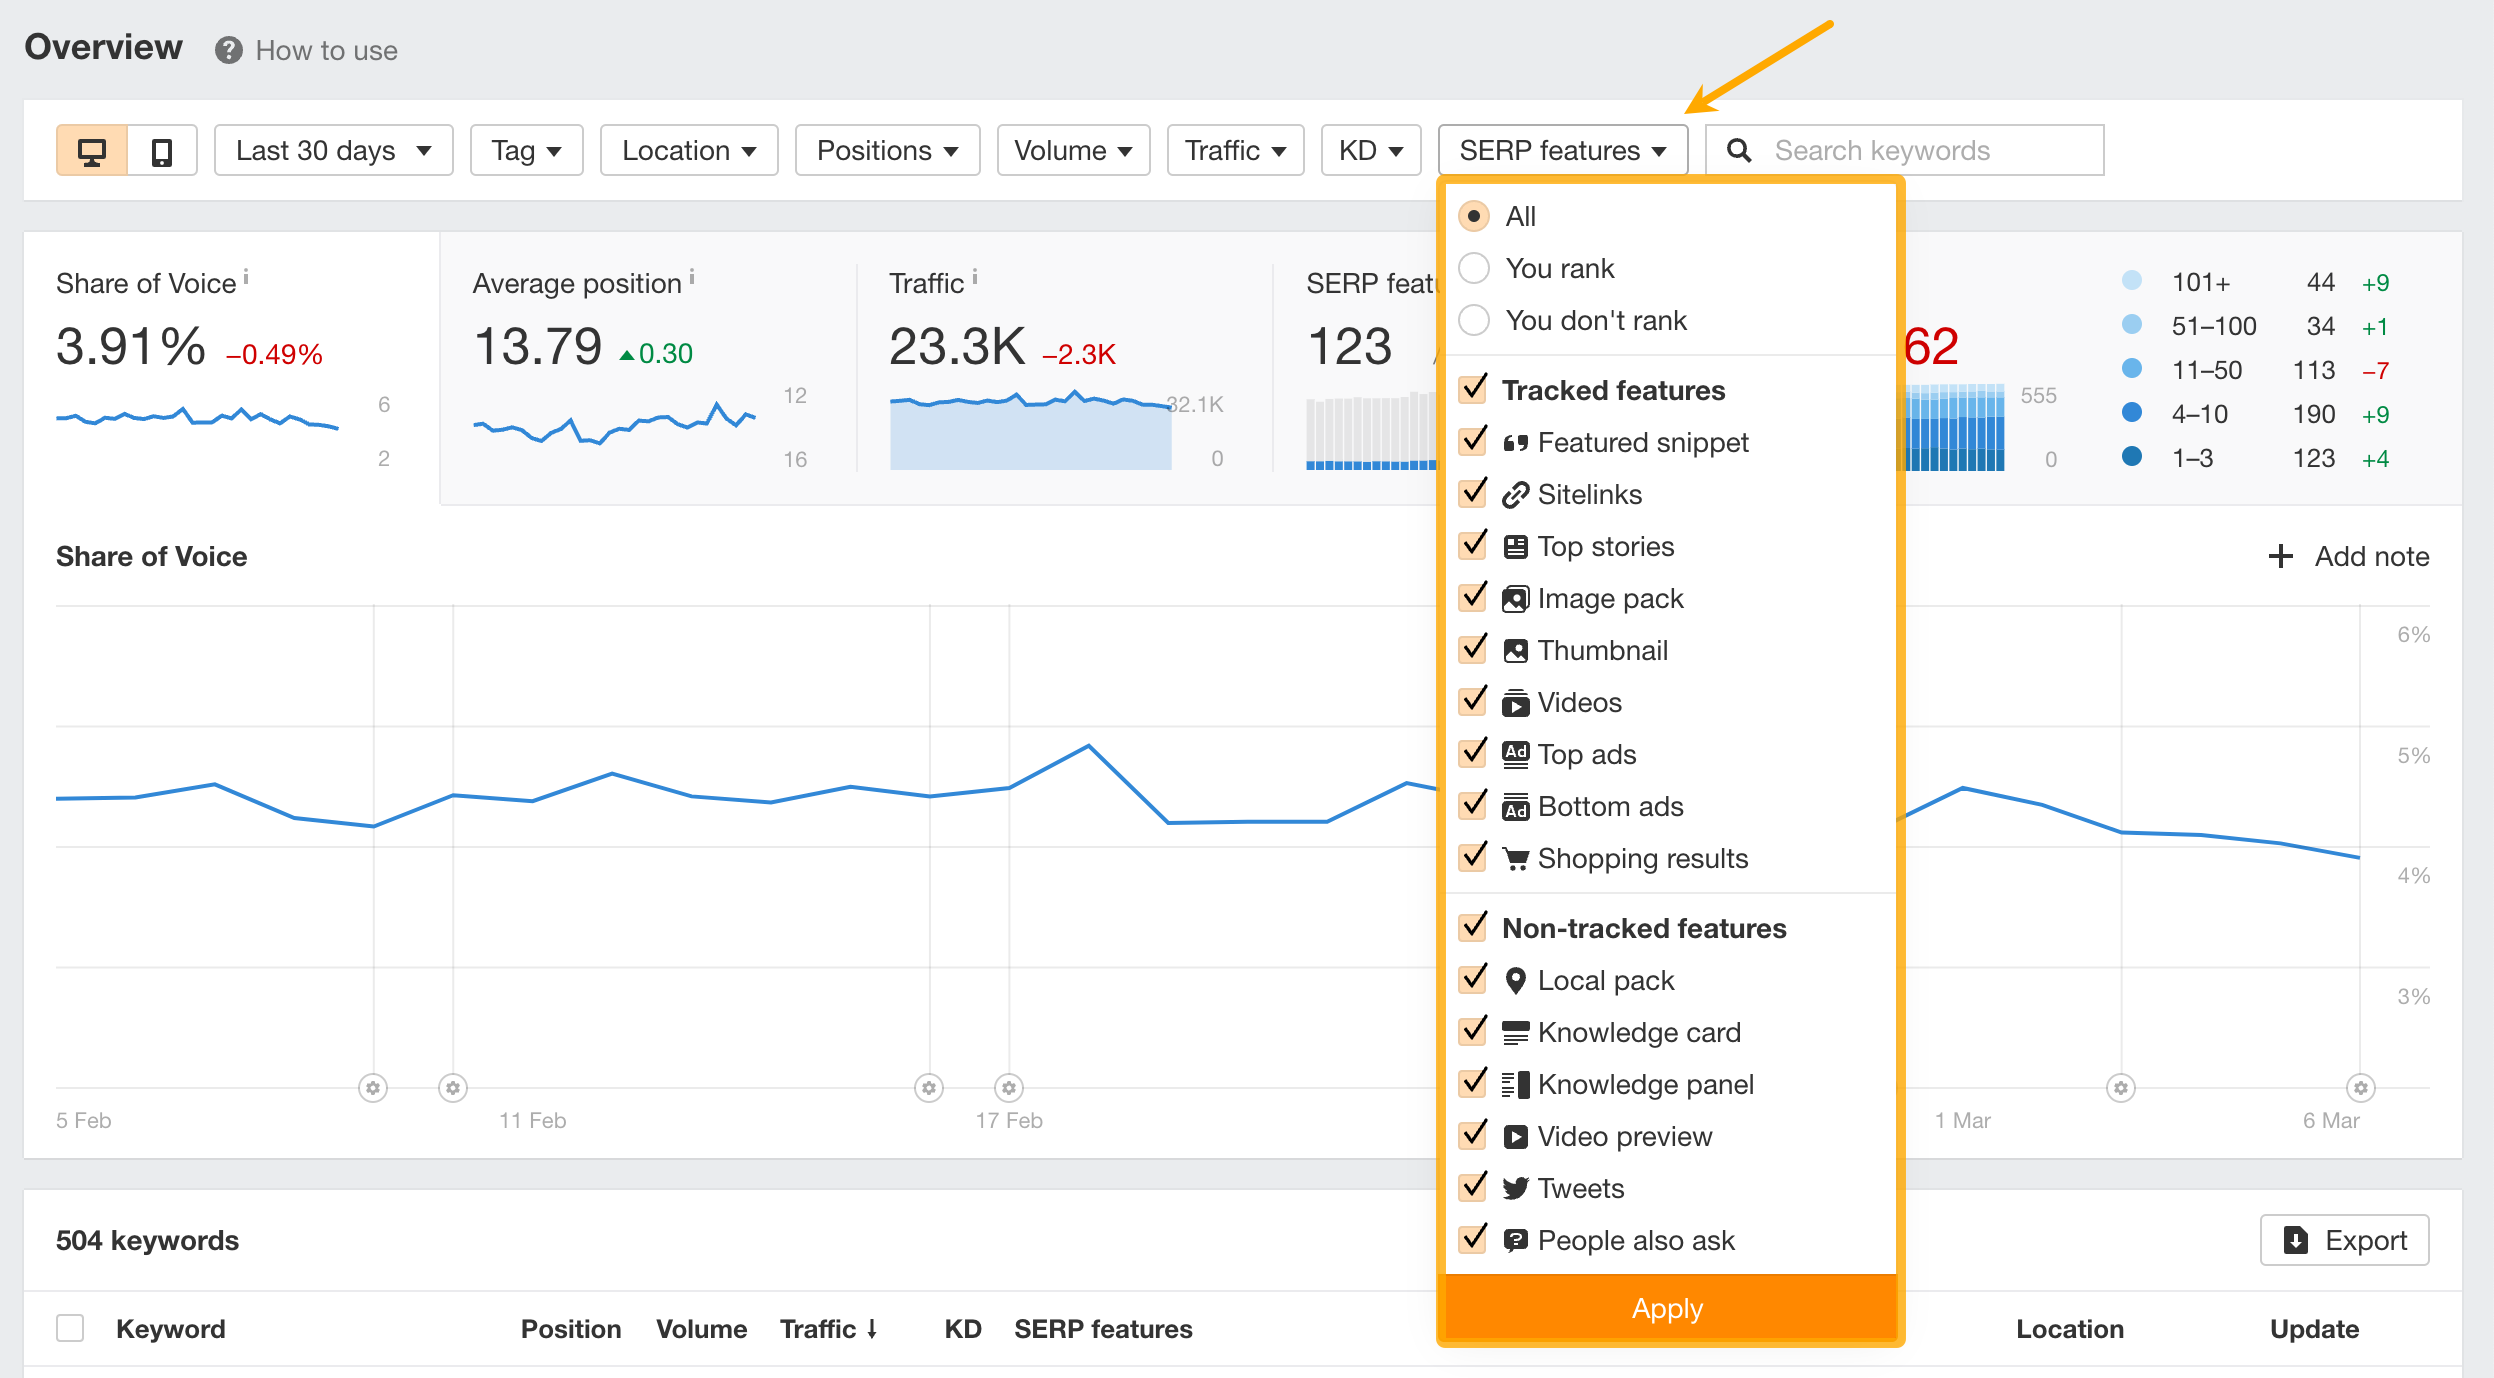The image size is (2494, 1378).
Task: Click the Image pack icon
Action: click(x=1516, y=599)
